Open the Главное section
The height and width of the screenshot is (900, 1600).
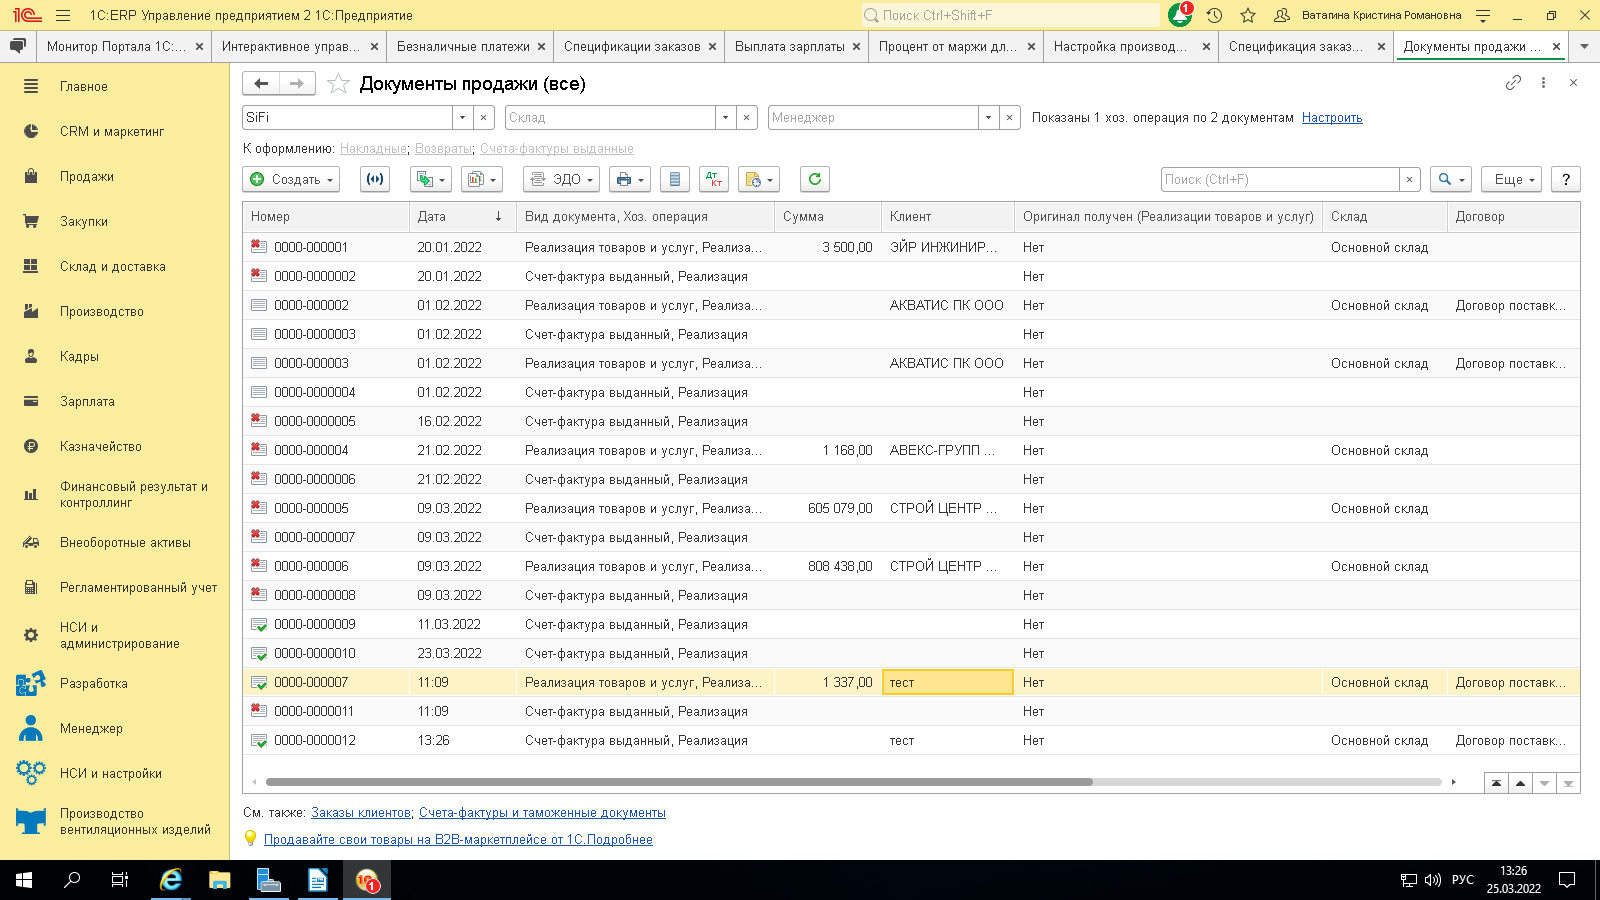point(84,87)
